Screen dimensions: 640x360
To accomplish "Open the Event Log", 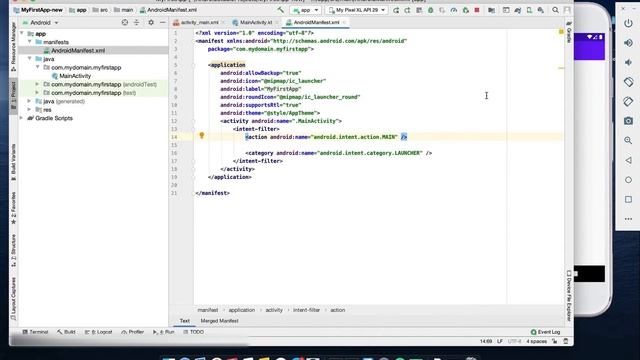I will coord(545,332).
